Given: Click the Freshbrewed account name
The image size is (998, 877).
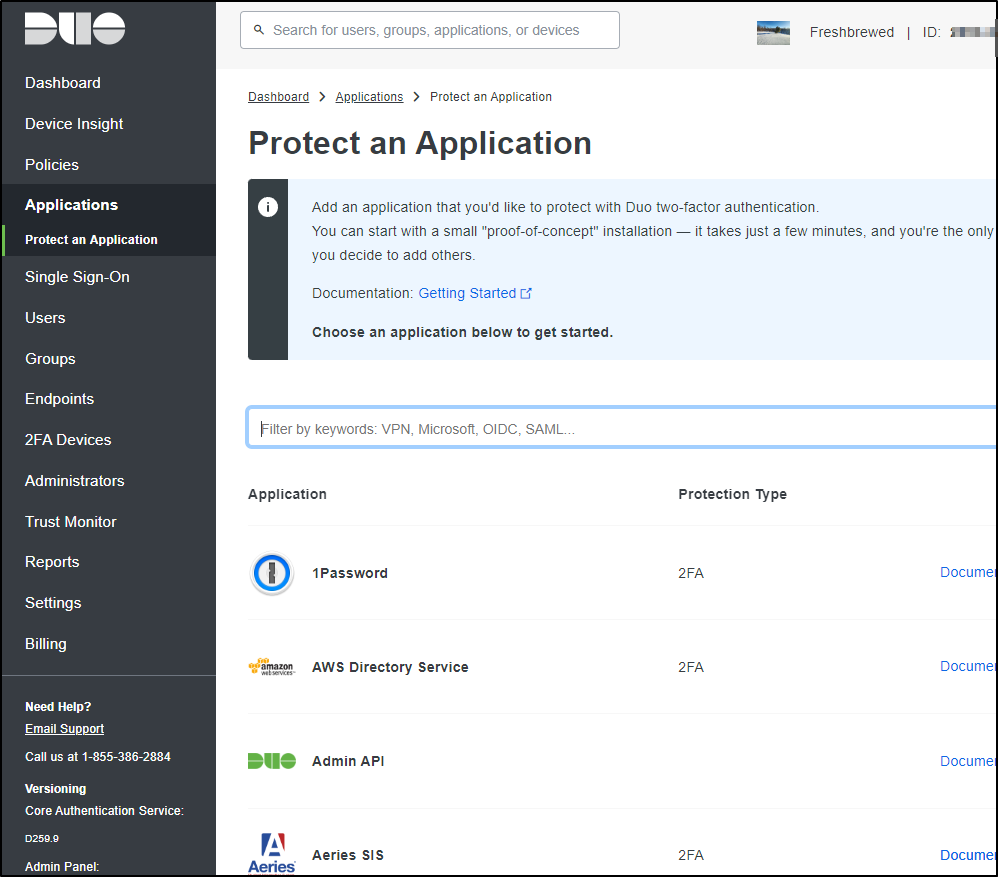Looking at the screenshot, I should (x=852, y=32).
